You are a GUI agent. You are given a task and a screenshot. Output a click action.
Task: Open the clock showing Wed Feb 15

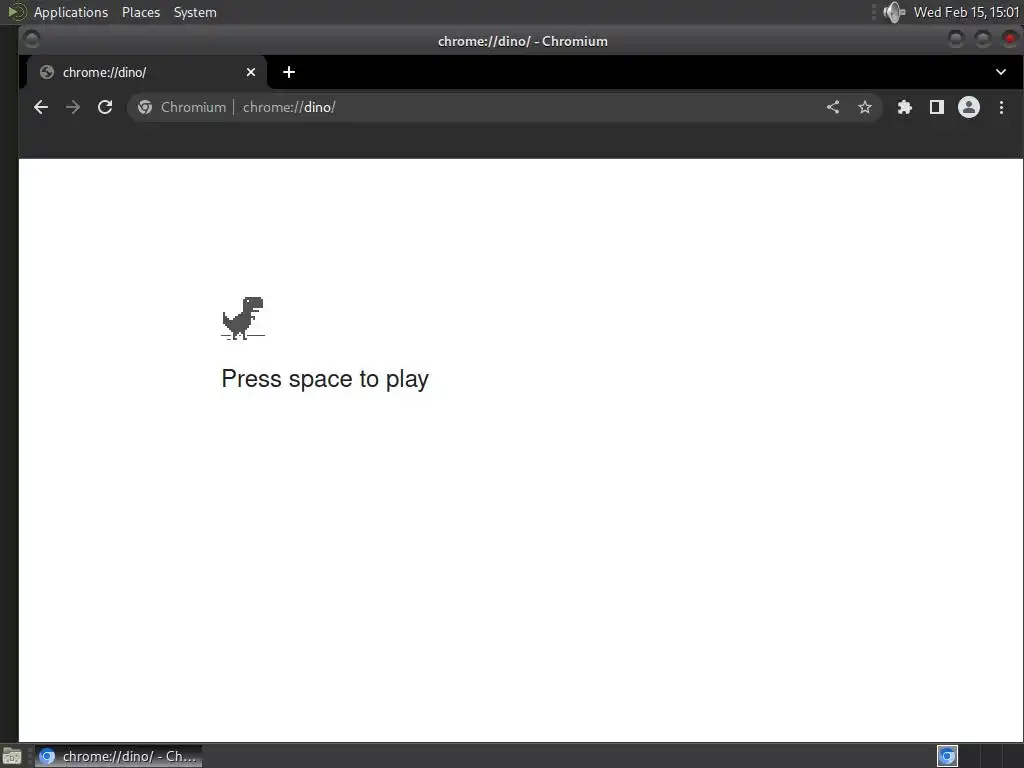coord(966,12)
